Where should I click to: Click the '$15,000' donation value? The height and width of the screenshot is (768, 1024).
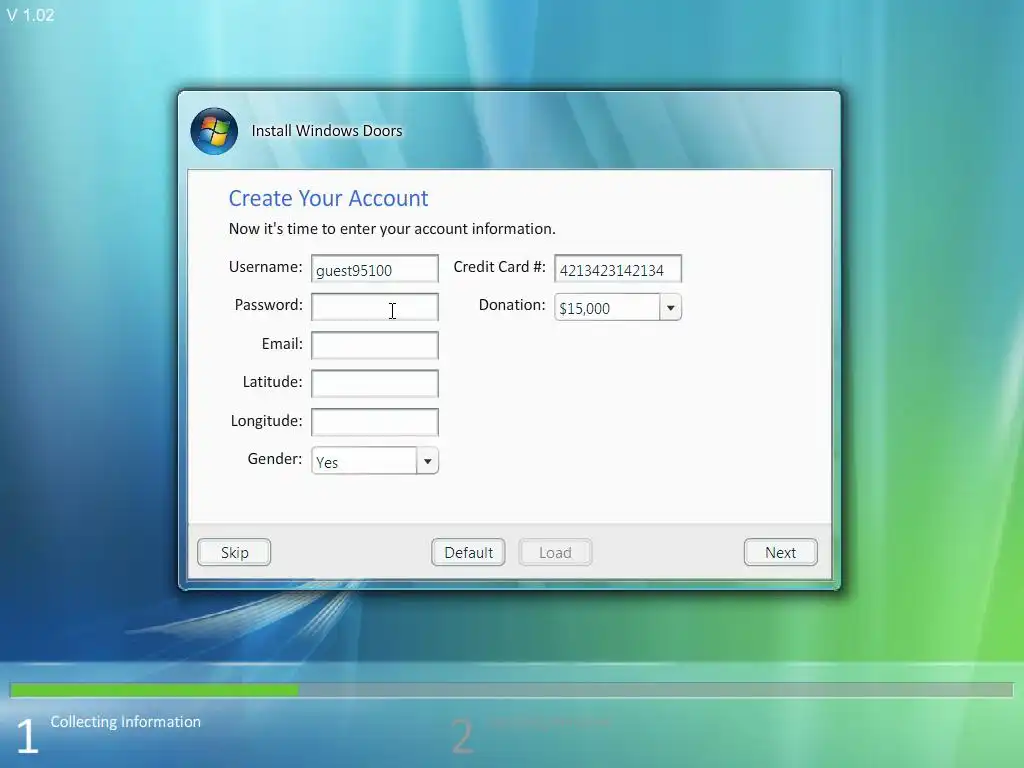(x=584, y=308)
